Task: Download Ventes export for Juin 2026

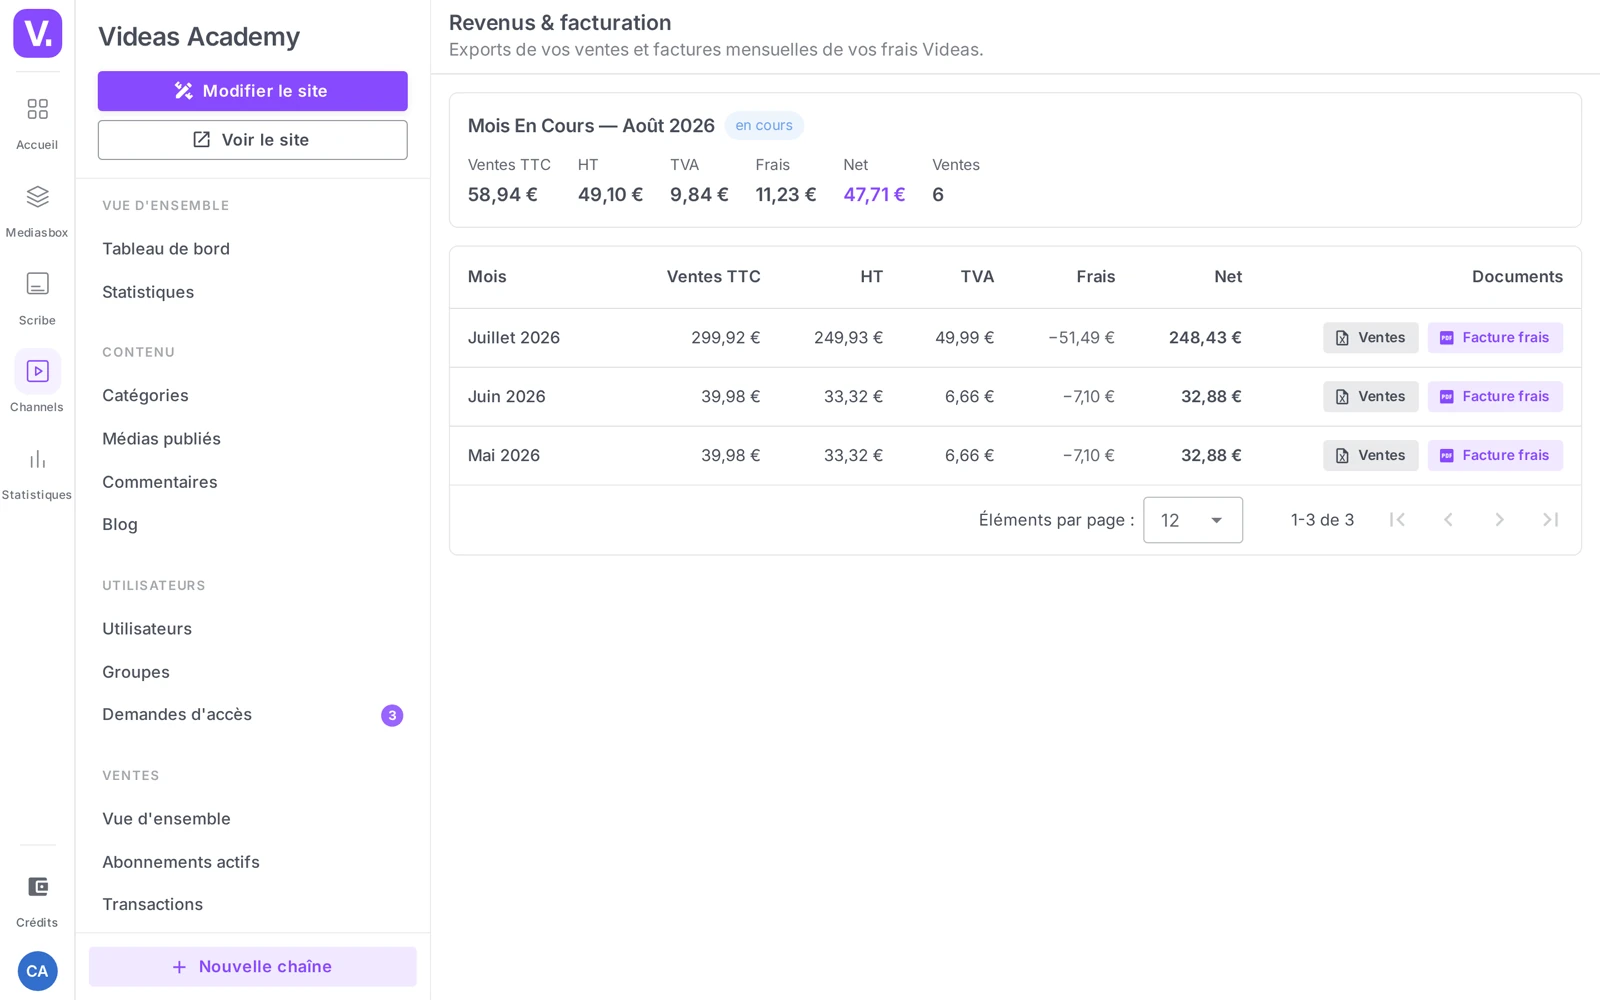Action: pyautogui.click(x=1370, y=397)
